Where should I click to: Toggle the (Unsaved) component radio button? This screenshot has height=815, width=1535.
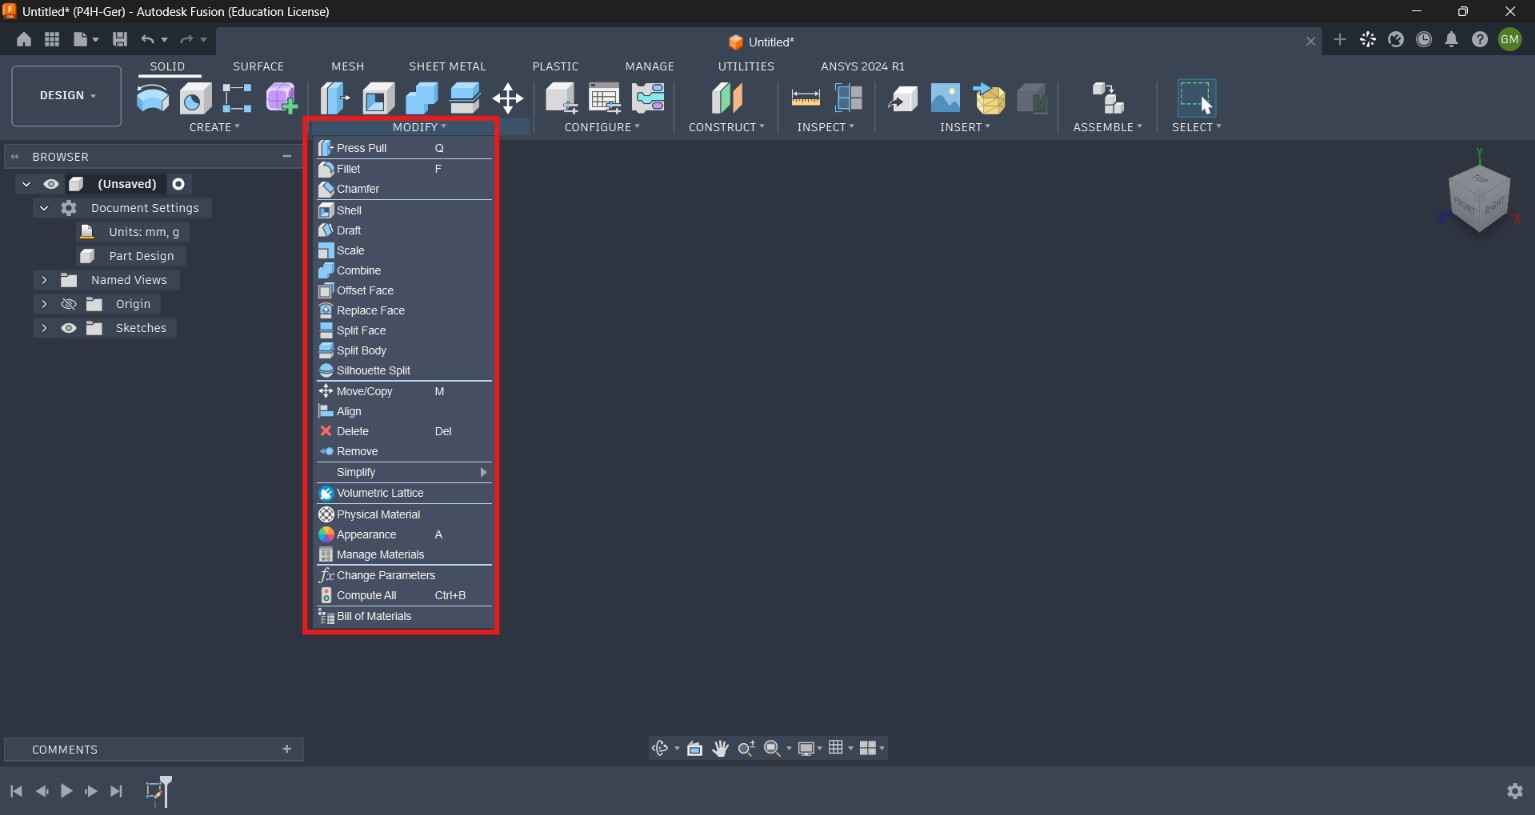(178, 184)
